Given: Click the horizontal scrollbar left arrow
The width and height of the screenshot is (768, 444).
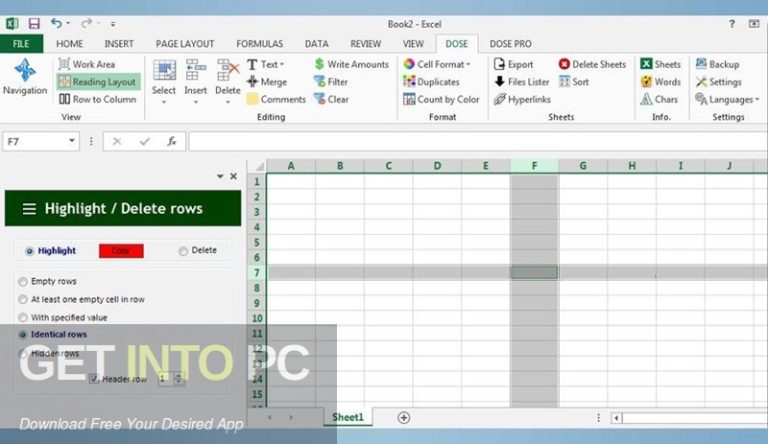Looking at the screenshot, I should pyautogui.click(x=616, y=418).
